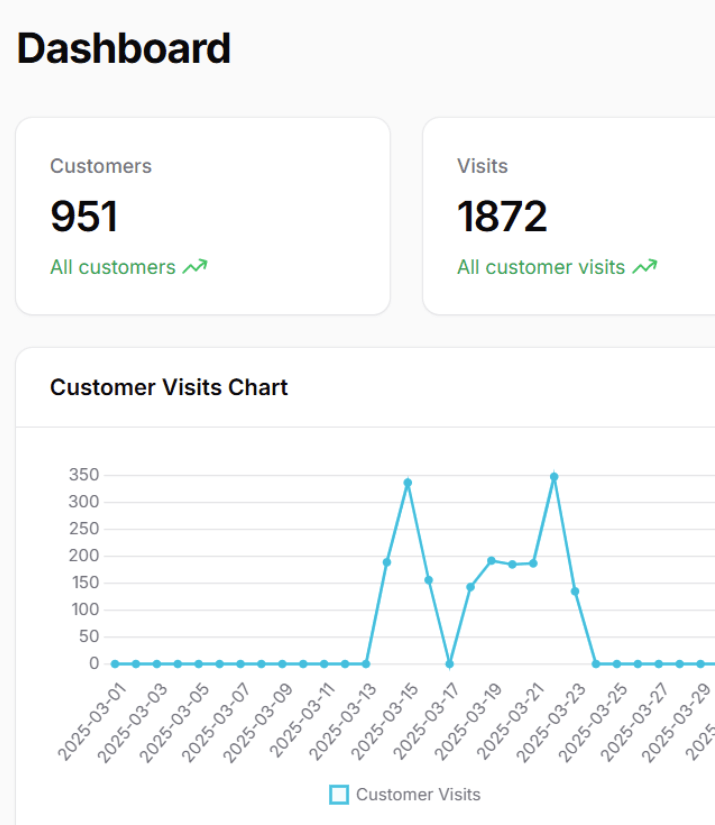Select the highest data point on 2025-03-22
This screenshot has height=825, width=715.
tap(554, 477)
